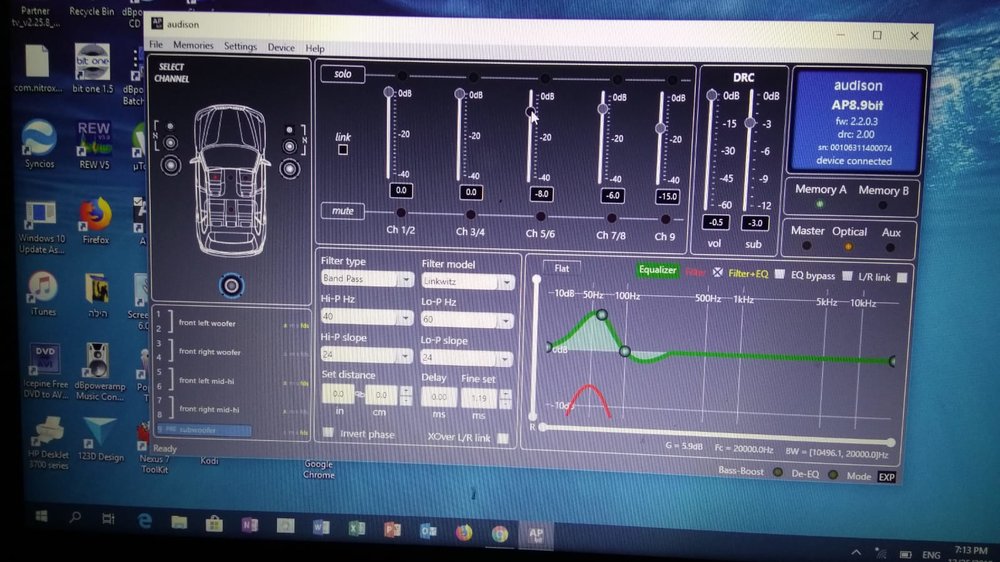Enable the EQ bypass checkbox
Viewport: 1000px width, 562px height.
click(847, 276)
